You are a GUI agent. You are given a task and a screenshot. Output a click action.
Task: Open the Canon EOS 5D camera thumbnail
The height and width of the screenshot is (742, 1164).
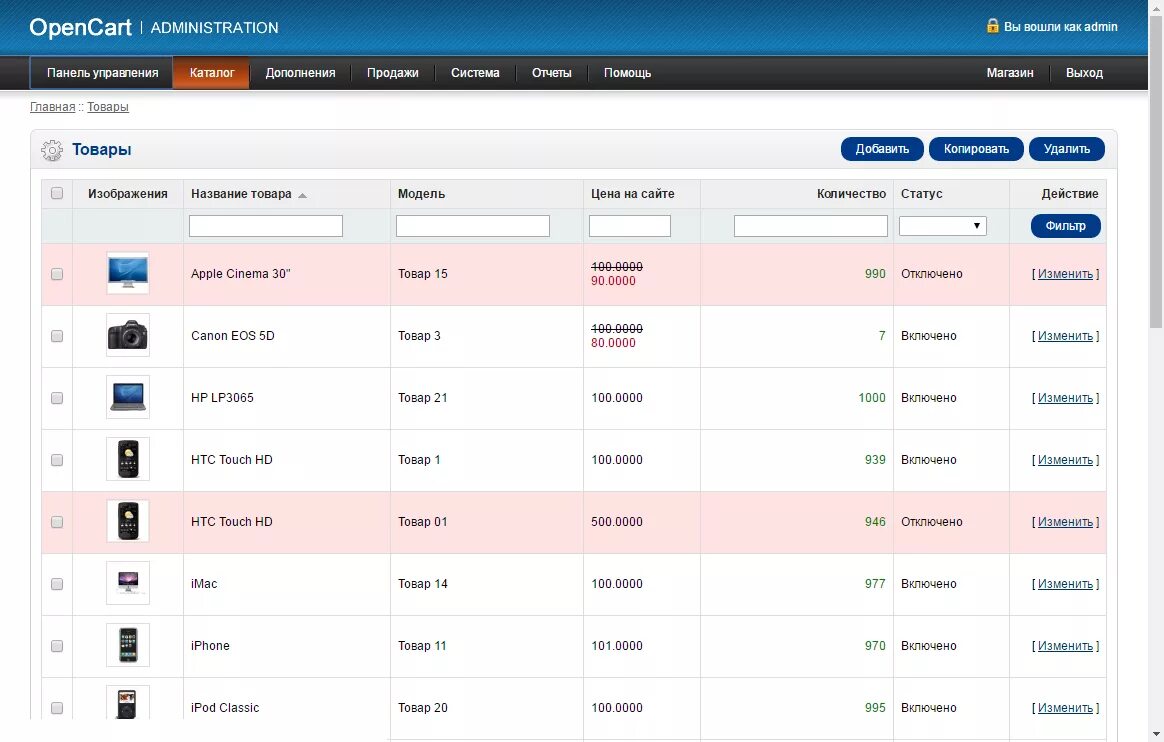(x=128, y=335)
